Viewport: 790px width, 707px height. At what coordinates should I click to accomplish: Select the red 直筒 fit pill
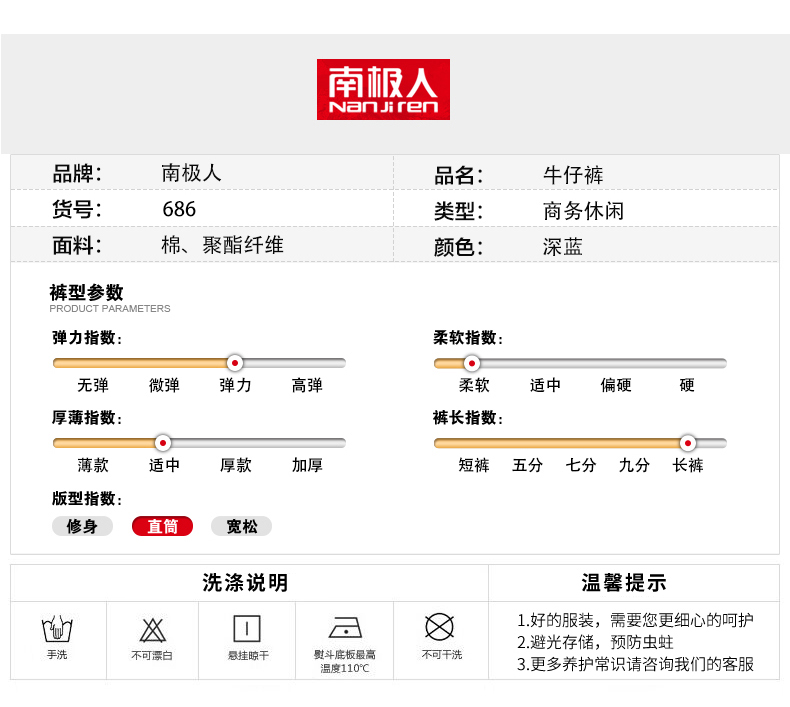[162, 526]
